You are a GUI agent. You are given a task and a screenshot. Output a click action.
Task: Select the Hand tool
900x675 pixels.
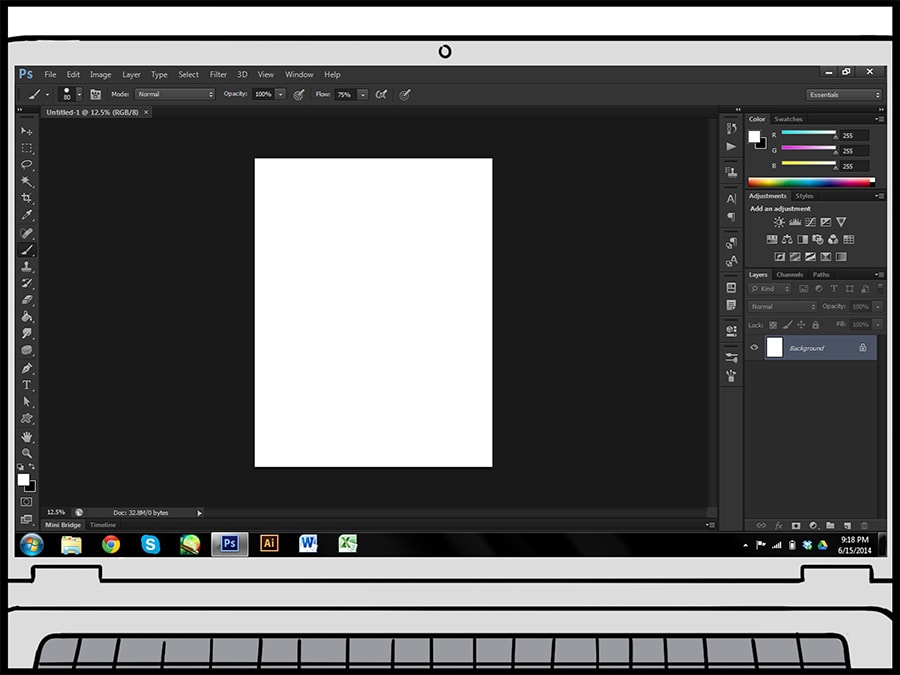pos(27,437)
